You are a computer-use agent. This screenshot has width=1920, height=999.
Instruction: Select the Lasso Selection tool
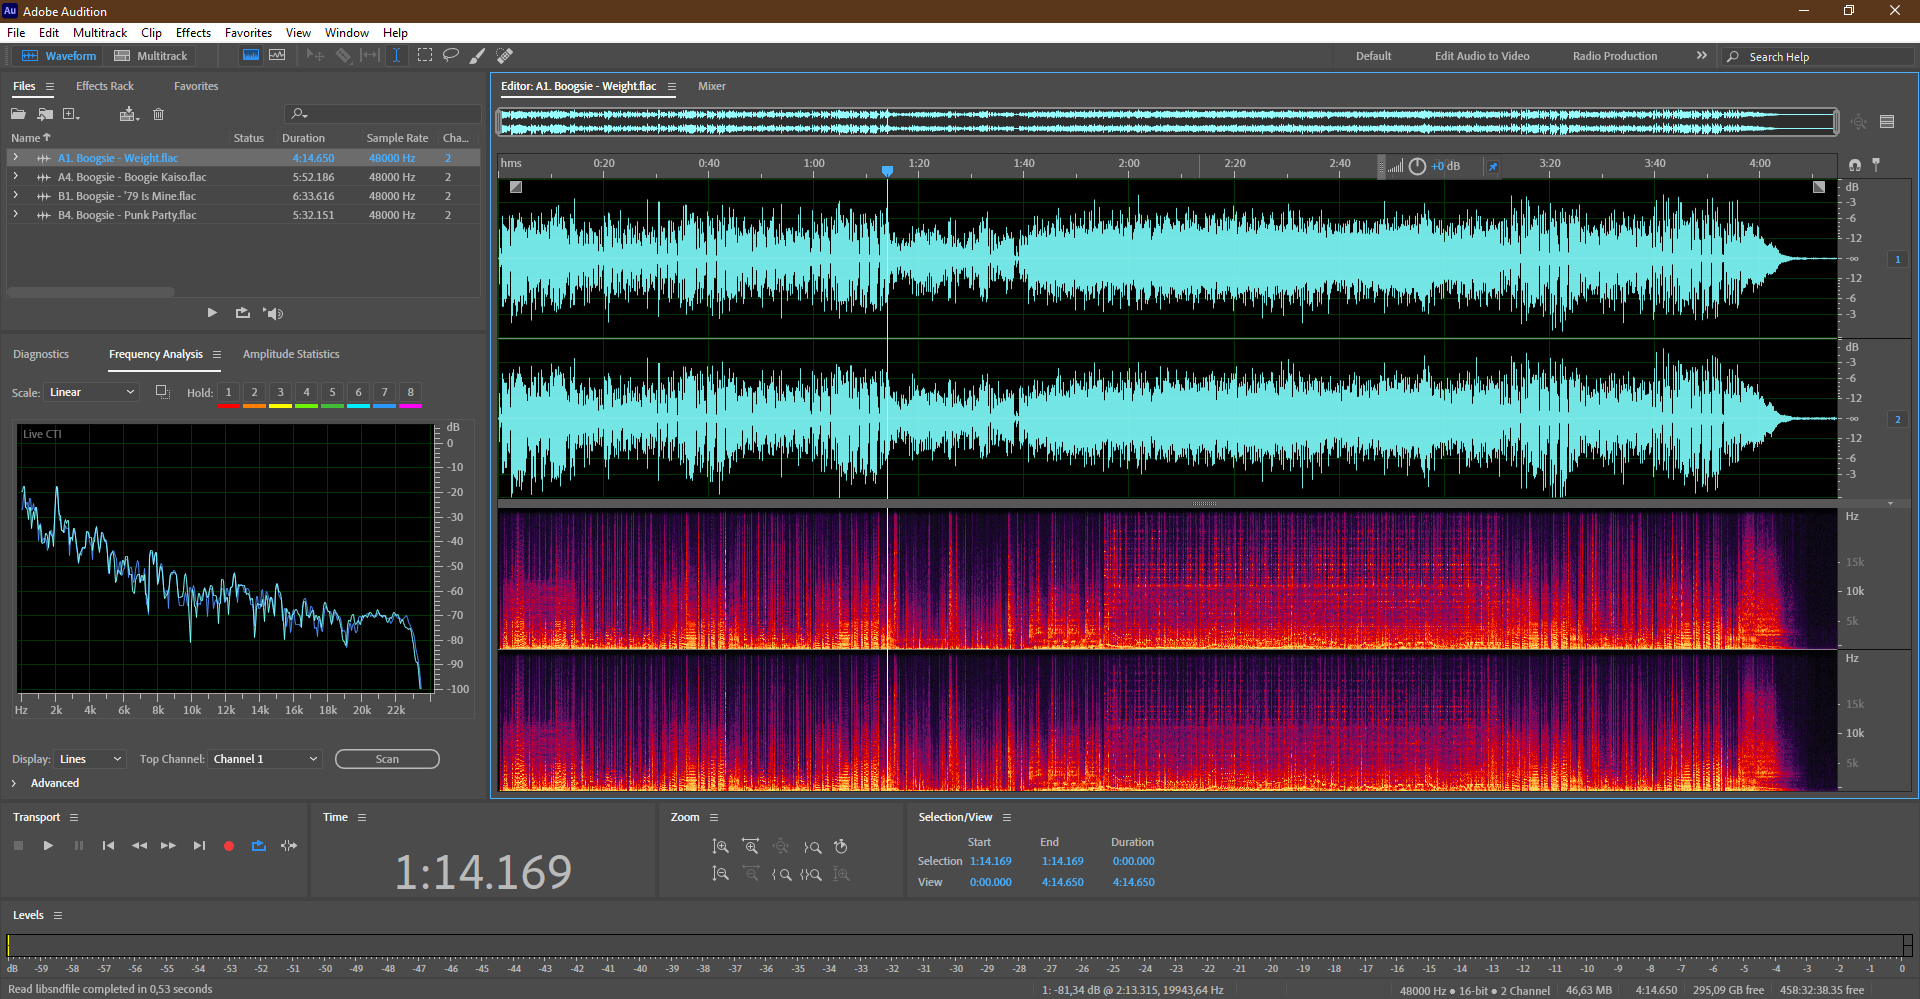pyautogui.click(x=451, y=56)
